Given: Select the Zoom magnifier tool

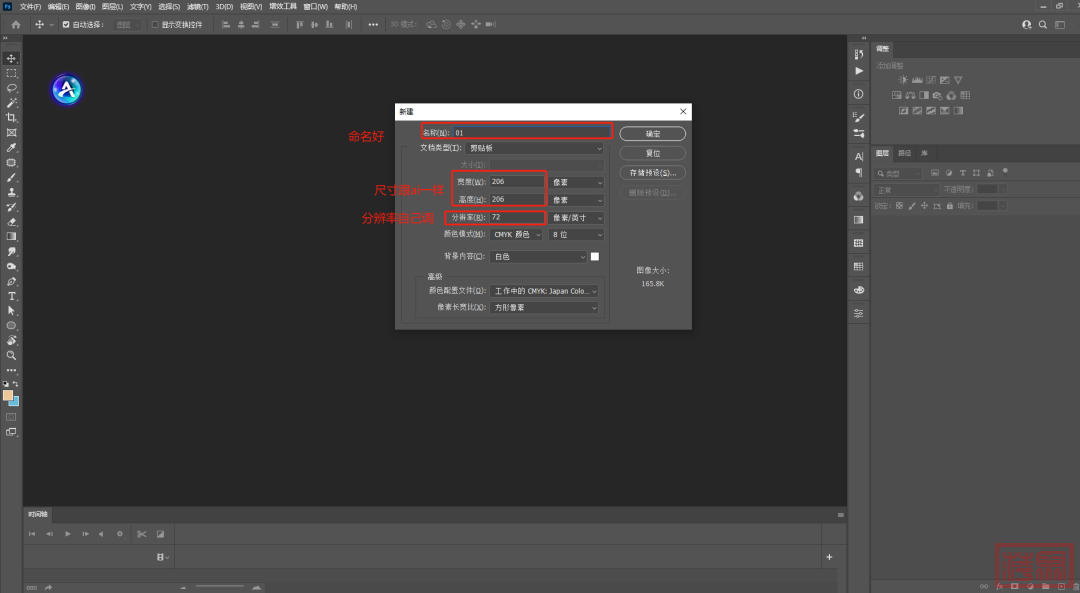Looking at the screenshot, I should (x=11, y=355).
